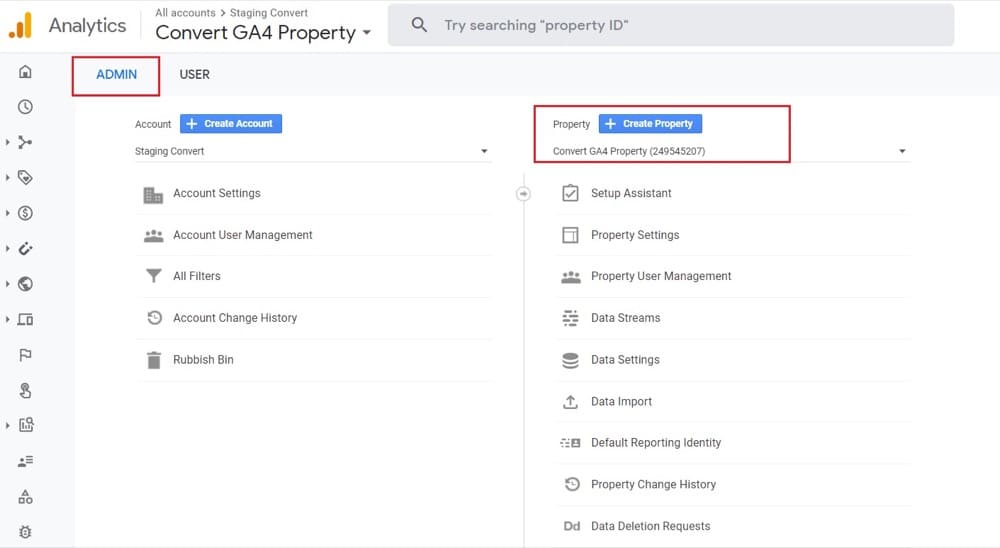
Task: Expand the Lifecycle flow sidebar section arrow
Action: 8,142
